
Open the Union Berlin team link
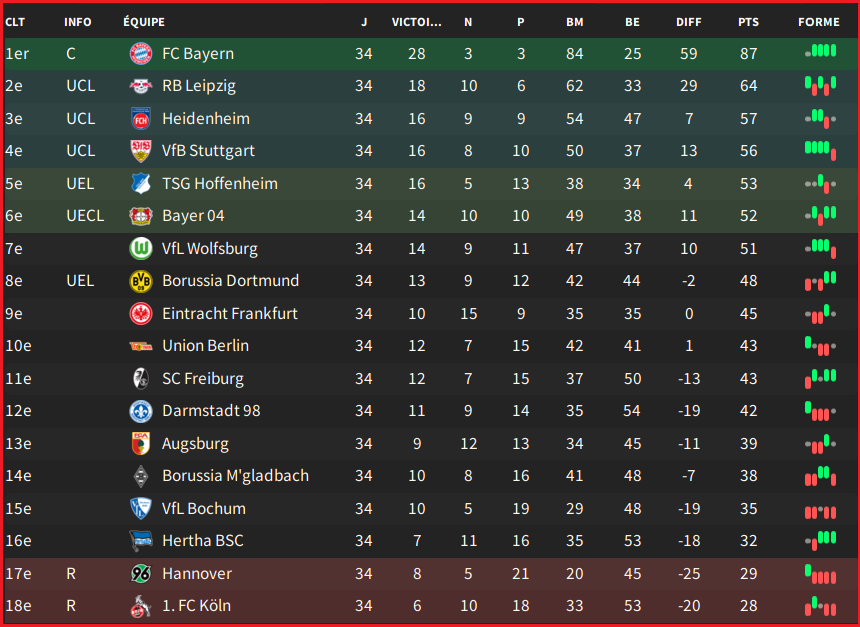click(206, 346)
